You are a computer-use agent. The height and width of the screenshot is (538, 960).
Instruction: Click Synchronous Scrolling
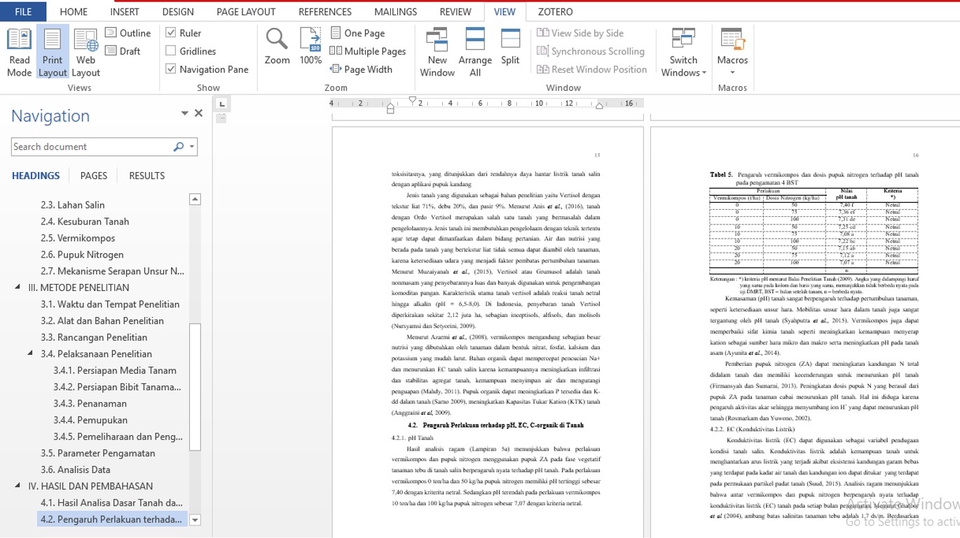point(591,51)
